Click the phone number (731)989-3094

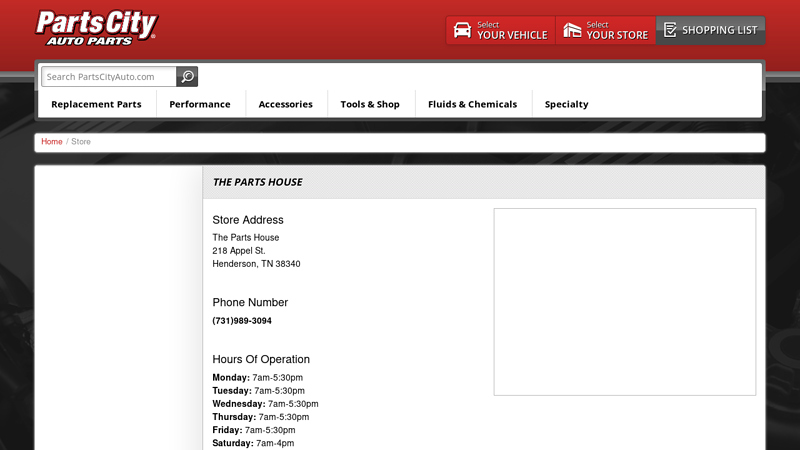click(x=242, y=321)
